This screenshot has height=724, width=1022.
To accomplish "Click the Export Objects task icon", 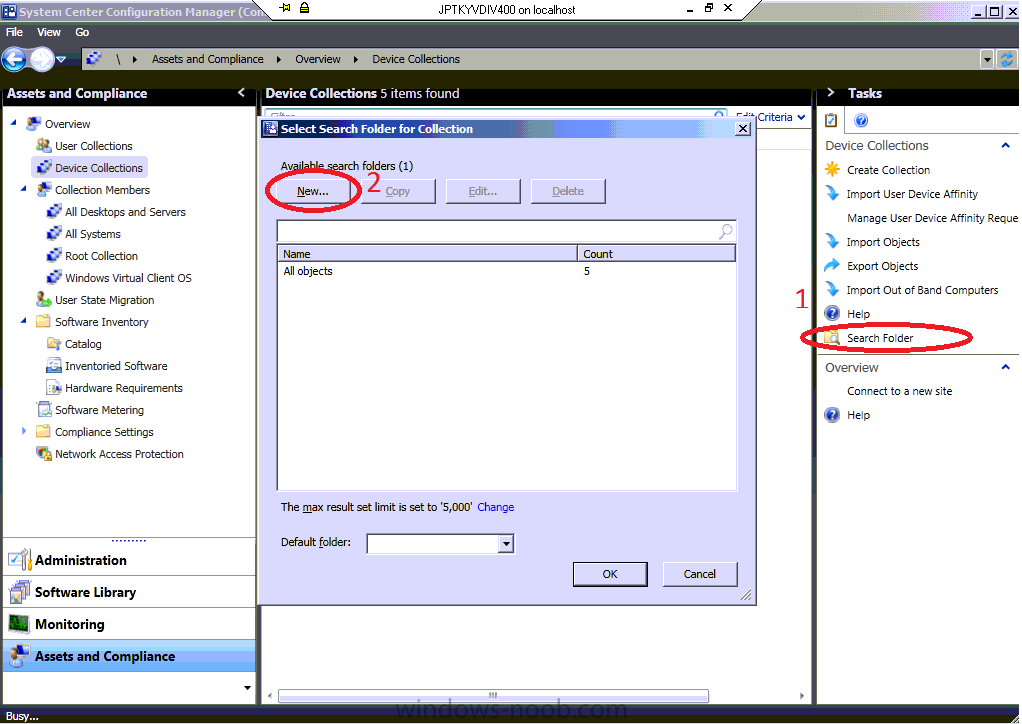I will click(x=832, y=266).
